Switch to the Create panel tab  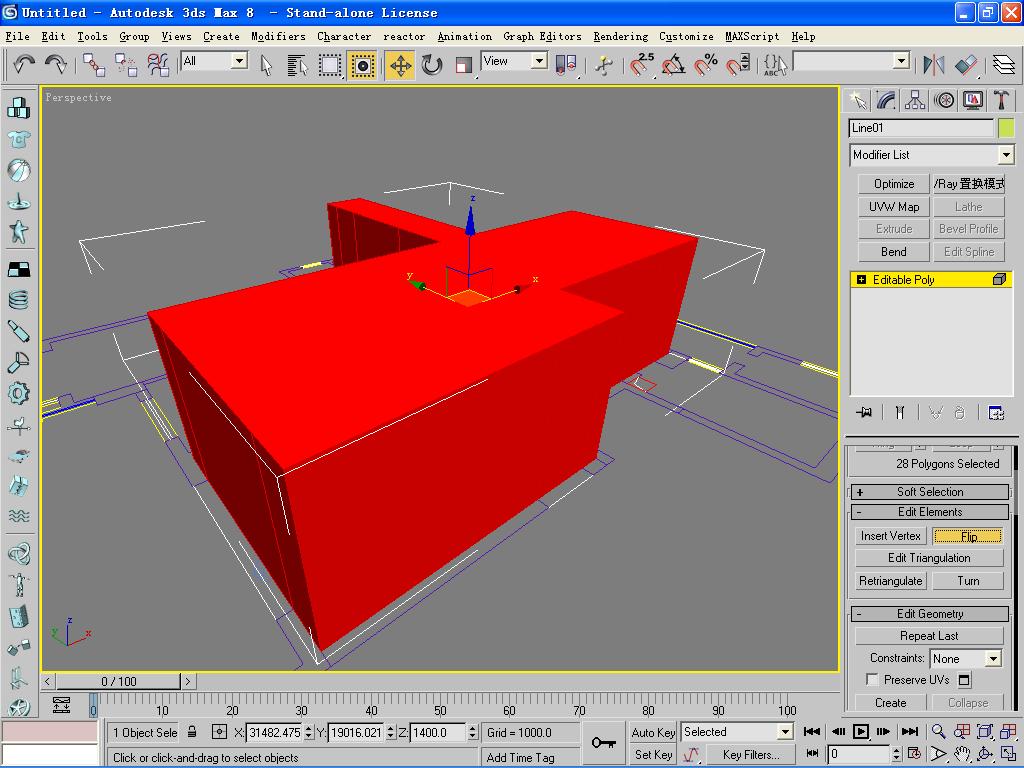pos(857,101)
